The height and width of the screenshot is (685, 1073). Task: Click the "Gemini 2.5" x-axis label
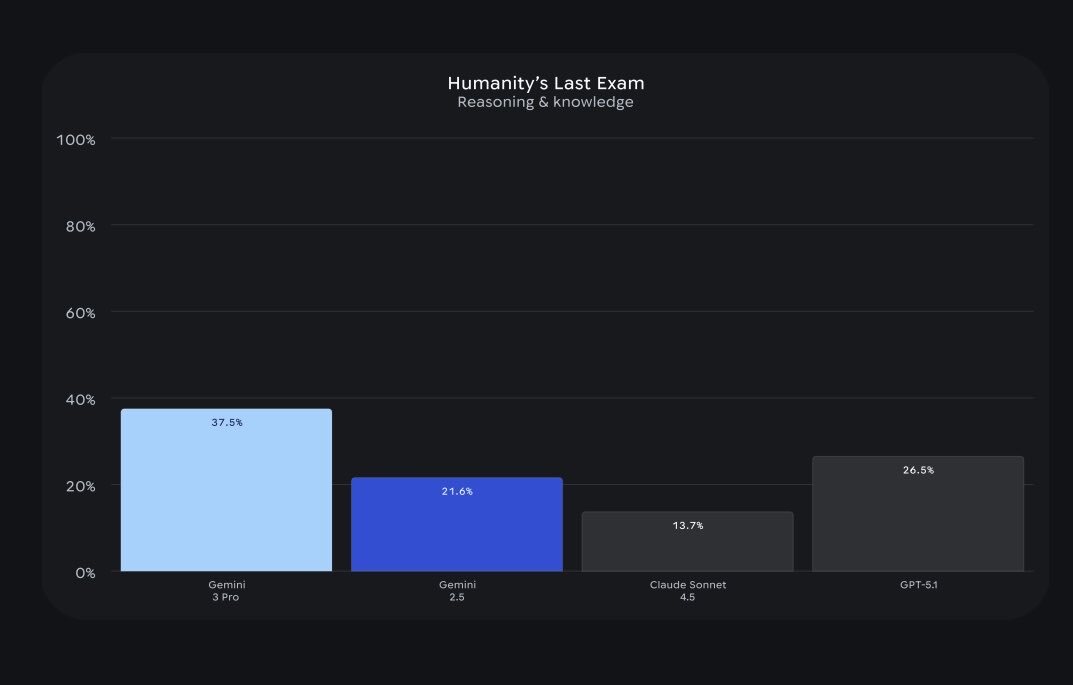457,591
